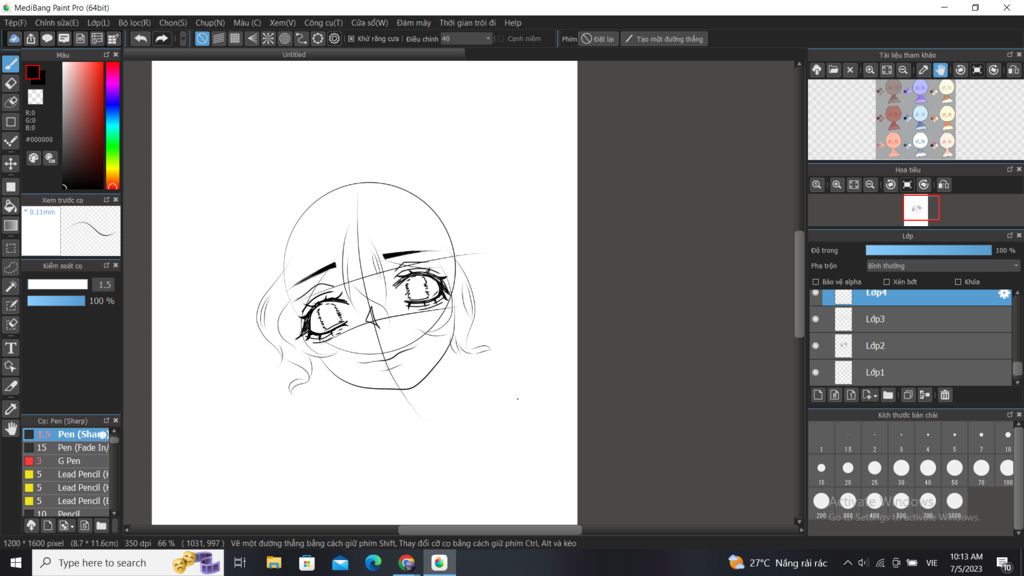This screenshot has height=576, width=1024.
Task: Open the Công cụ(T) menu
Action: pyautogui.click(x=323, y=22)
